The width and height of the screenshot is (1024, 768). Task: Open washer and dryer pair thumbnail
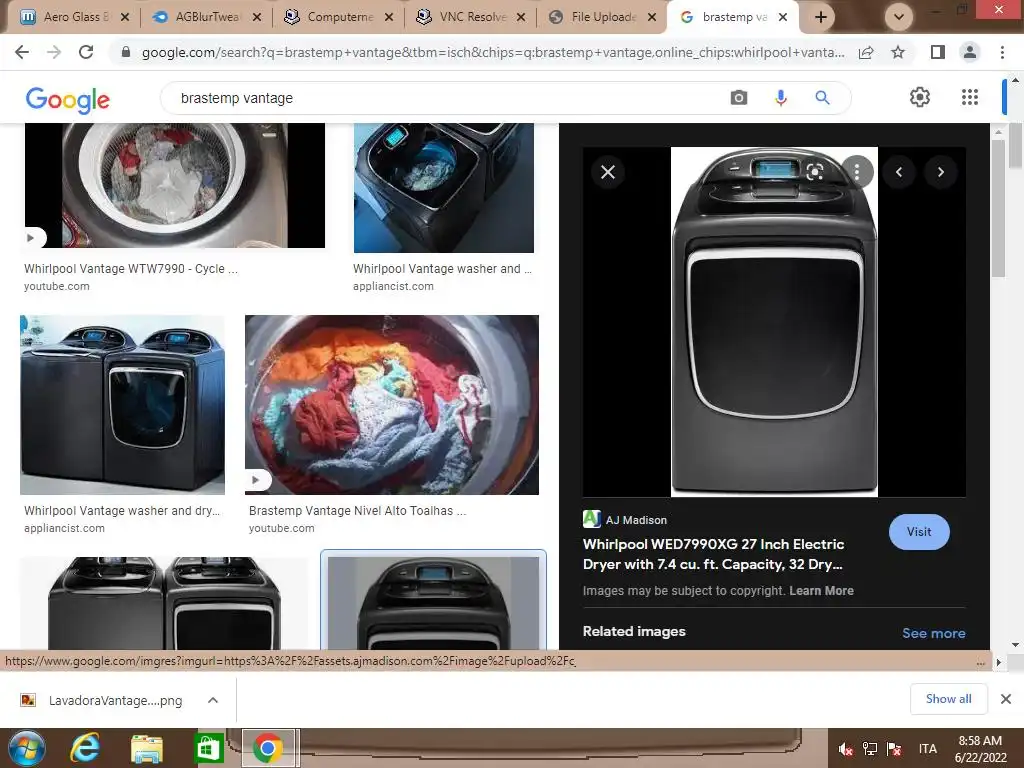[x=122, y=405]
